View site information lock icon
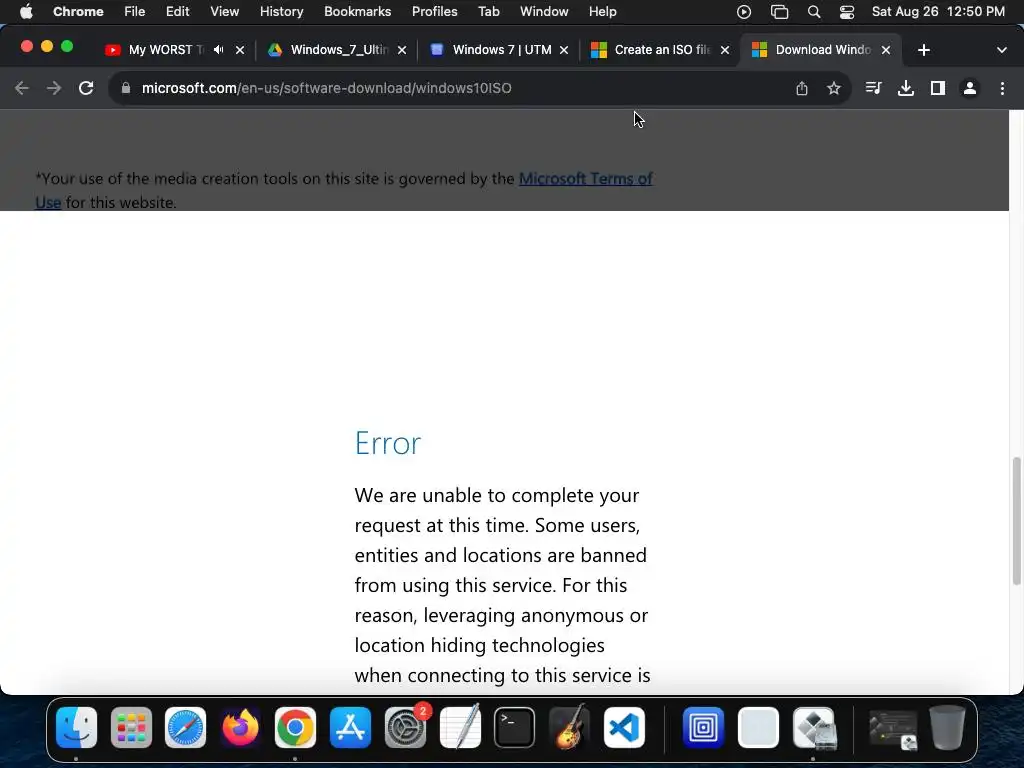 click(126, 88)
